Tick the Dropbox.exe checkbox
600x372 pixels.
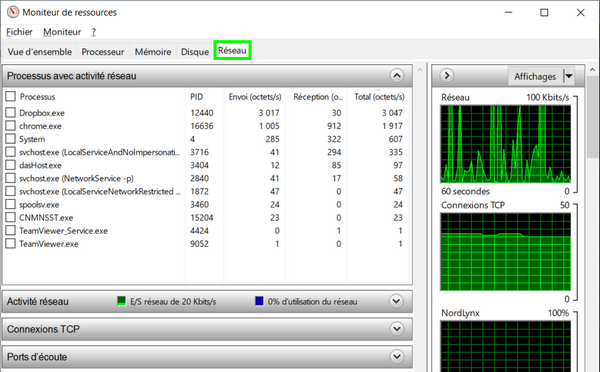click(10, 113)
